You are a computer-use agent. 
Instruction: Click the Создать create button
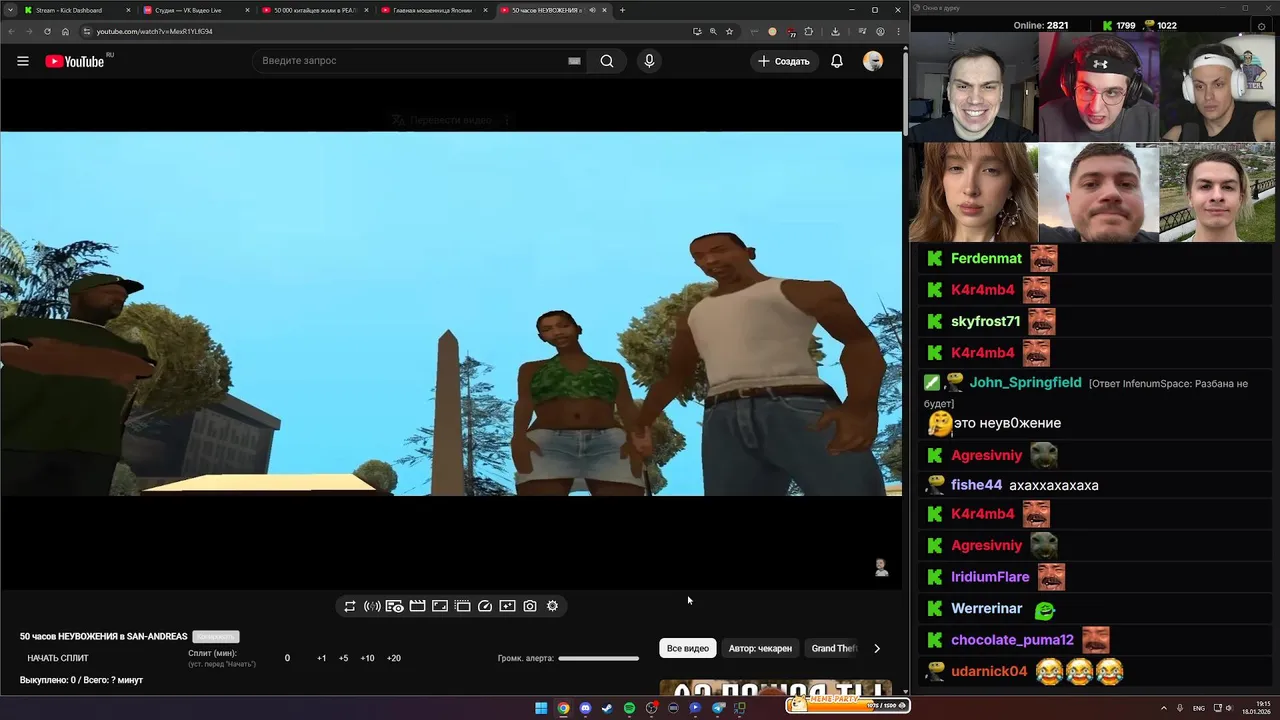[784, 61]
